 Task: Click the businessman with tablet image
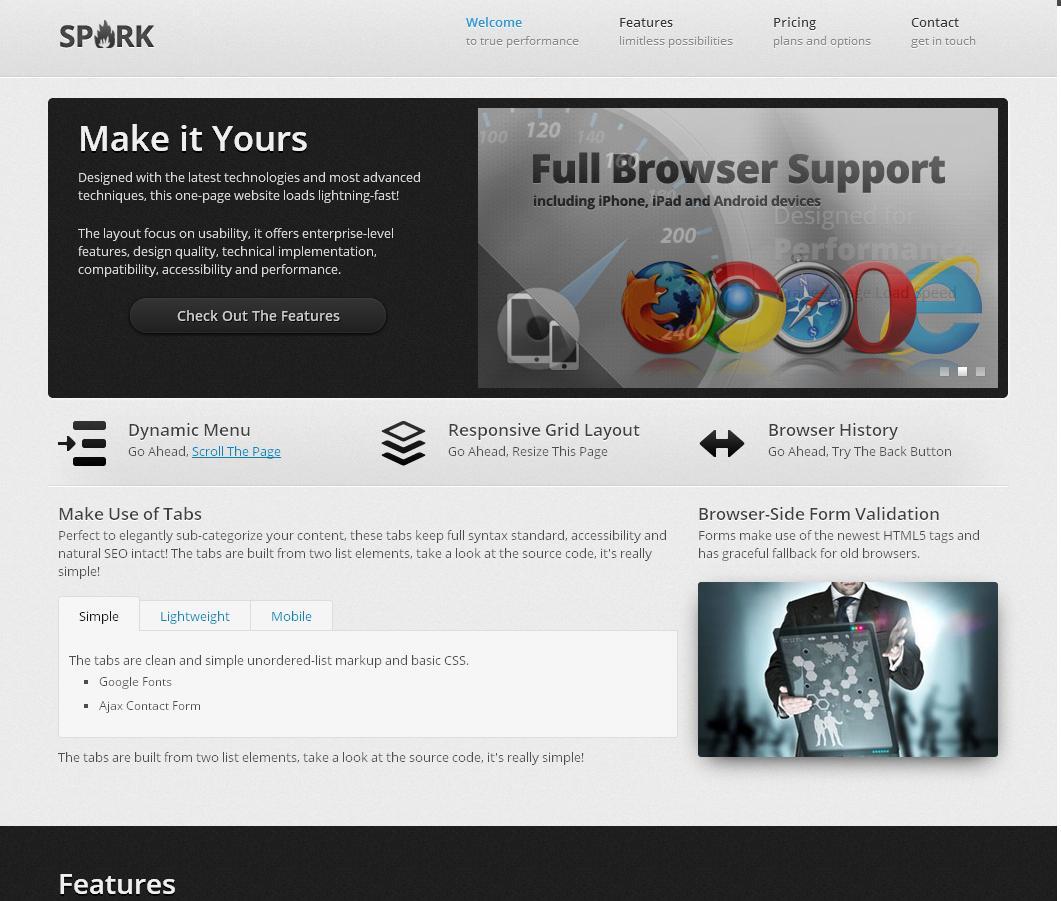[x=848, y=669]
